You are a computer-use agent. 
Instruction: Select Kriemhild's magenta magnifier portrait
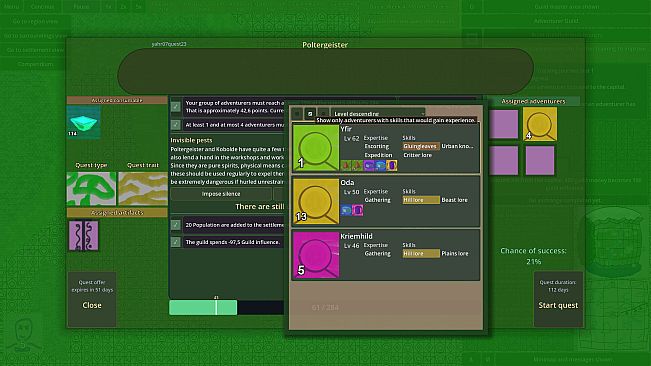316,255
